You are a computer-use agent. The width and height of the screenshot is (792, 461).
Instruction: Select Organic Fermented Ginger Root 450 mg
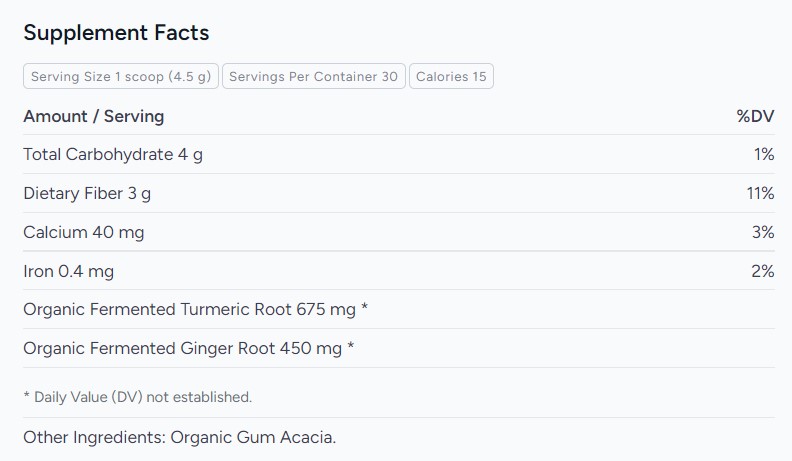[182, 348]
